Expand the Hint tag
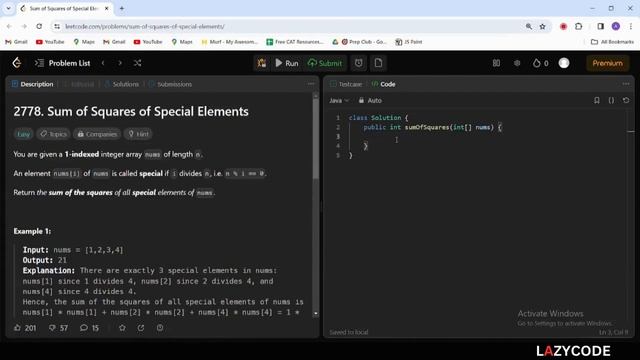This screenshot has width=640, height=360. tap(138, 134)
